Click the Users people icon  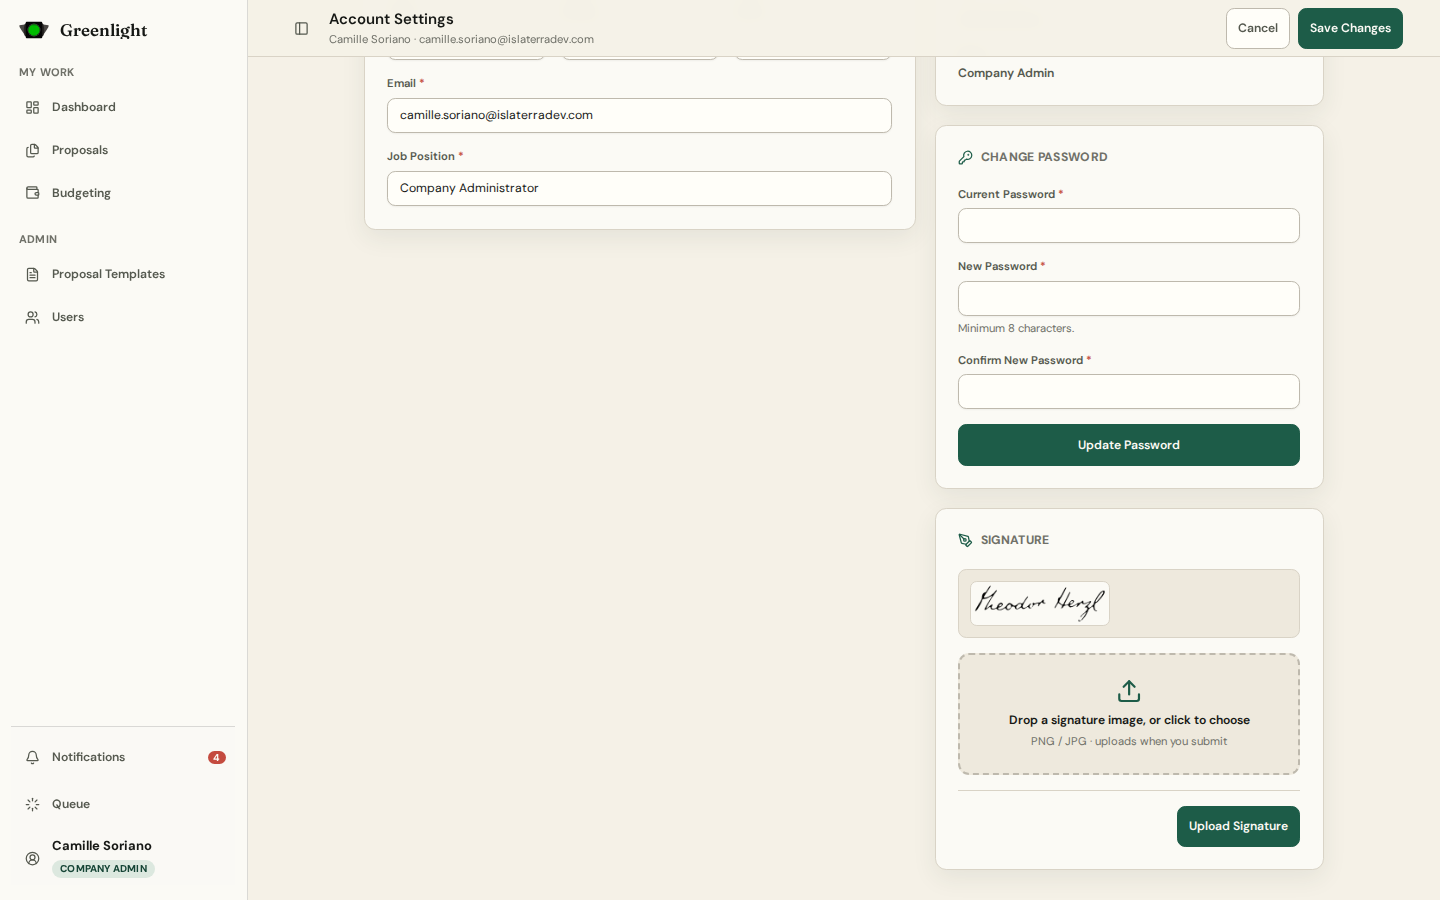pos(33,317)
